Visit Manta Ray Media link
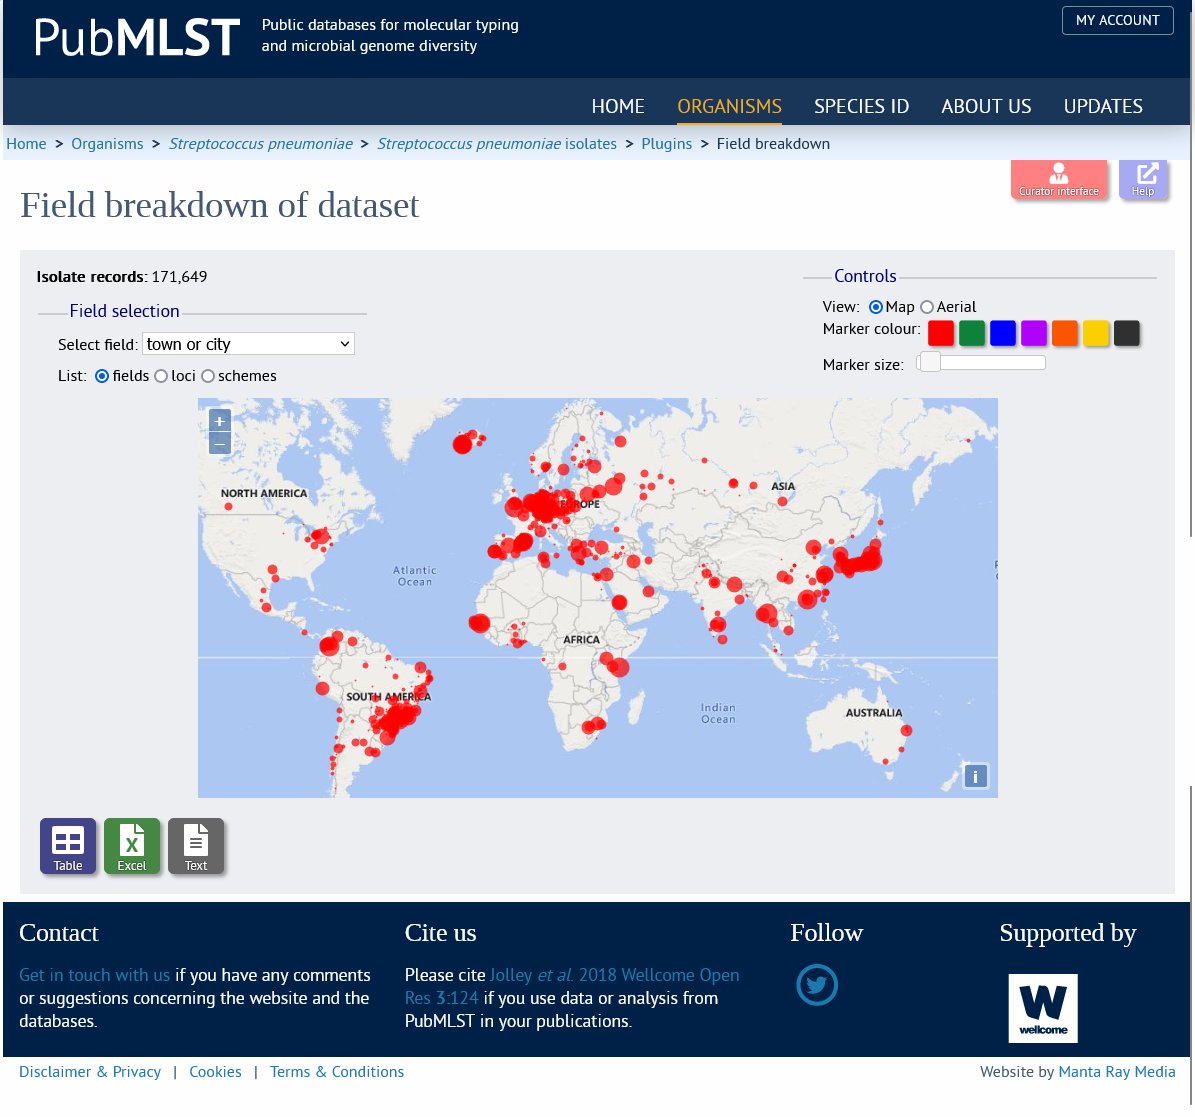The width and height of the screenshot is (1195, 1117). [1117, 1072]
